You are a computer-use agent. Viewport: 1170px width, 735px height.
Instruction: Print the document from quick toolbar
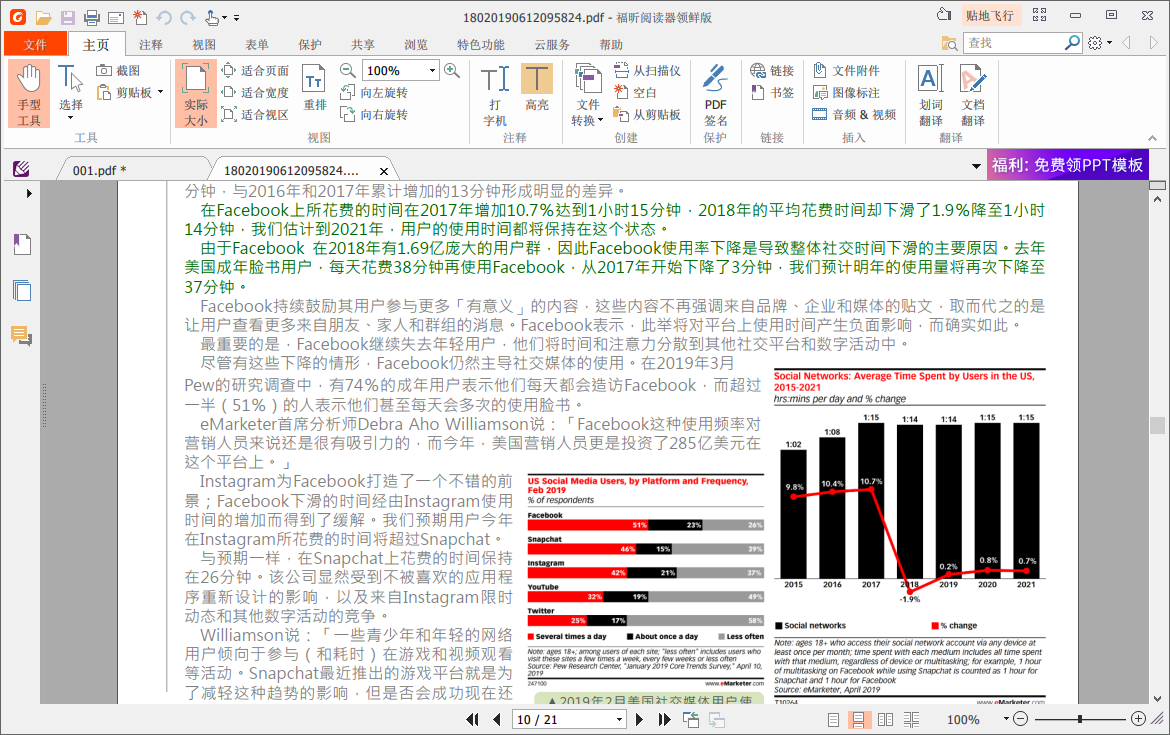[91, 17]
